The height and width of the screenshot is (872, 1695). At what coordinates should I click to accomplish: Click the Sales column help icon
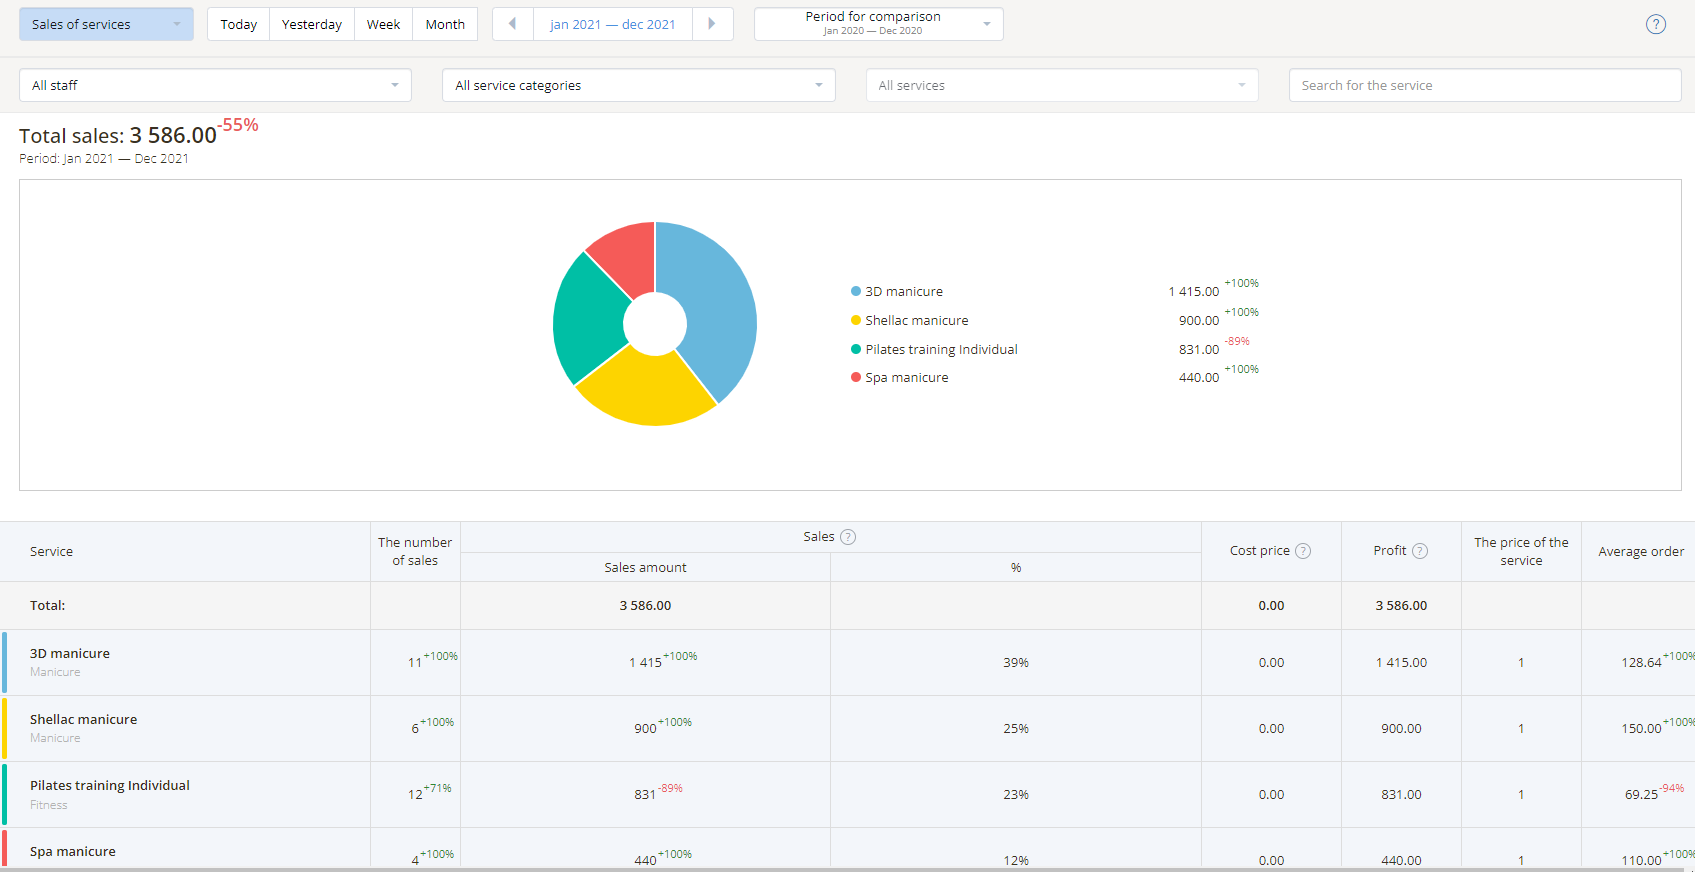(x=848, y=537)
